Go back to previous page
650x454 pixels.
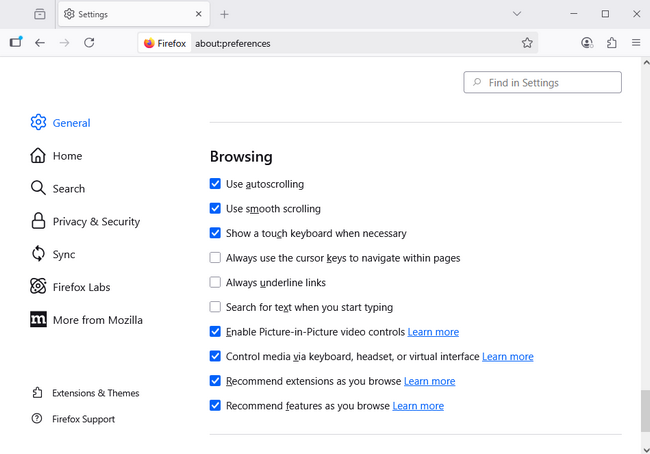click(40, 43)
